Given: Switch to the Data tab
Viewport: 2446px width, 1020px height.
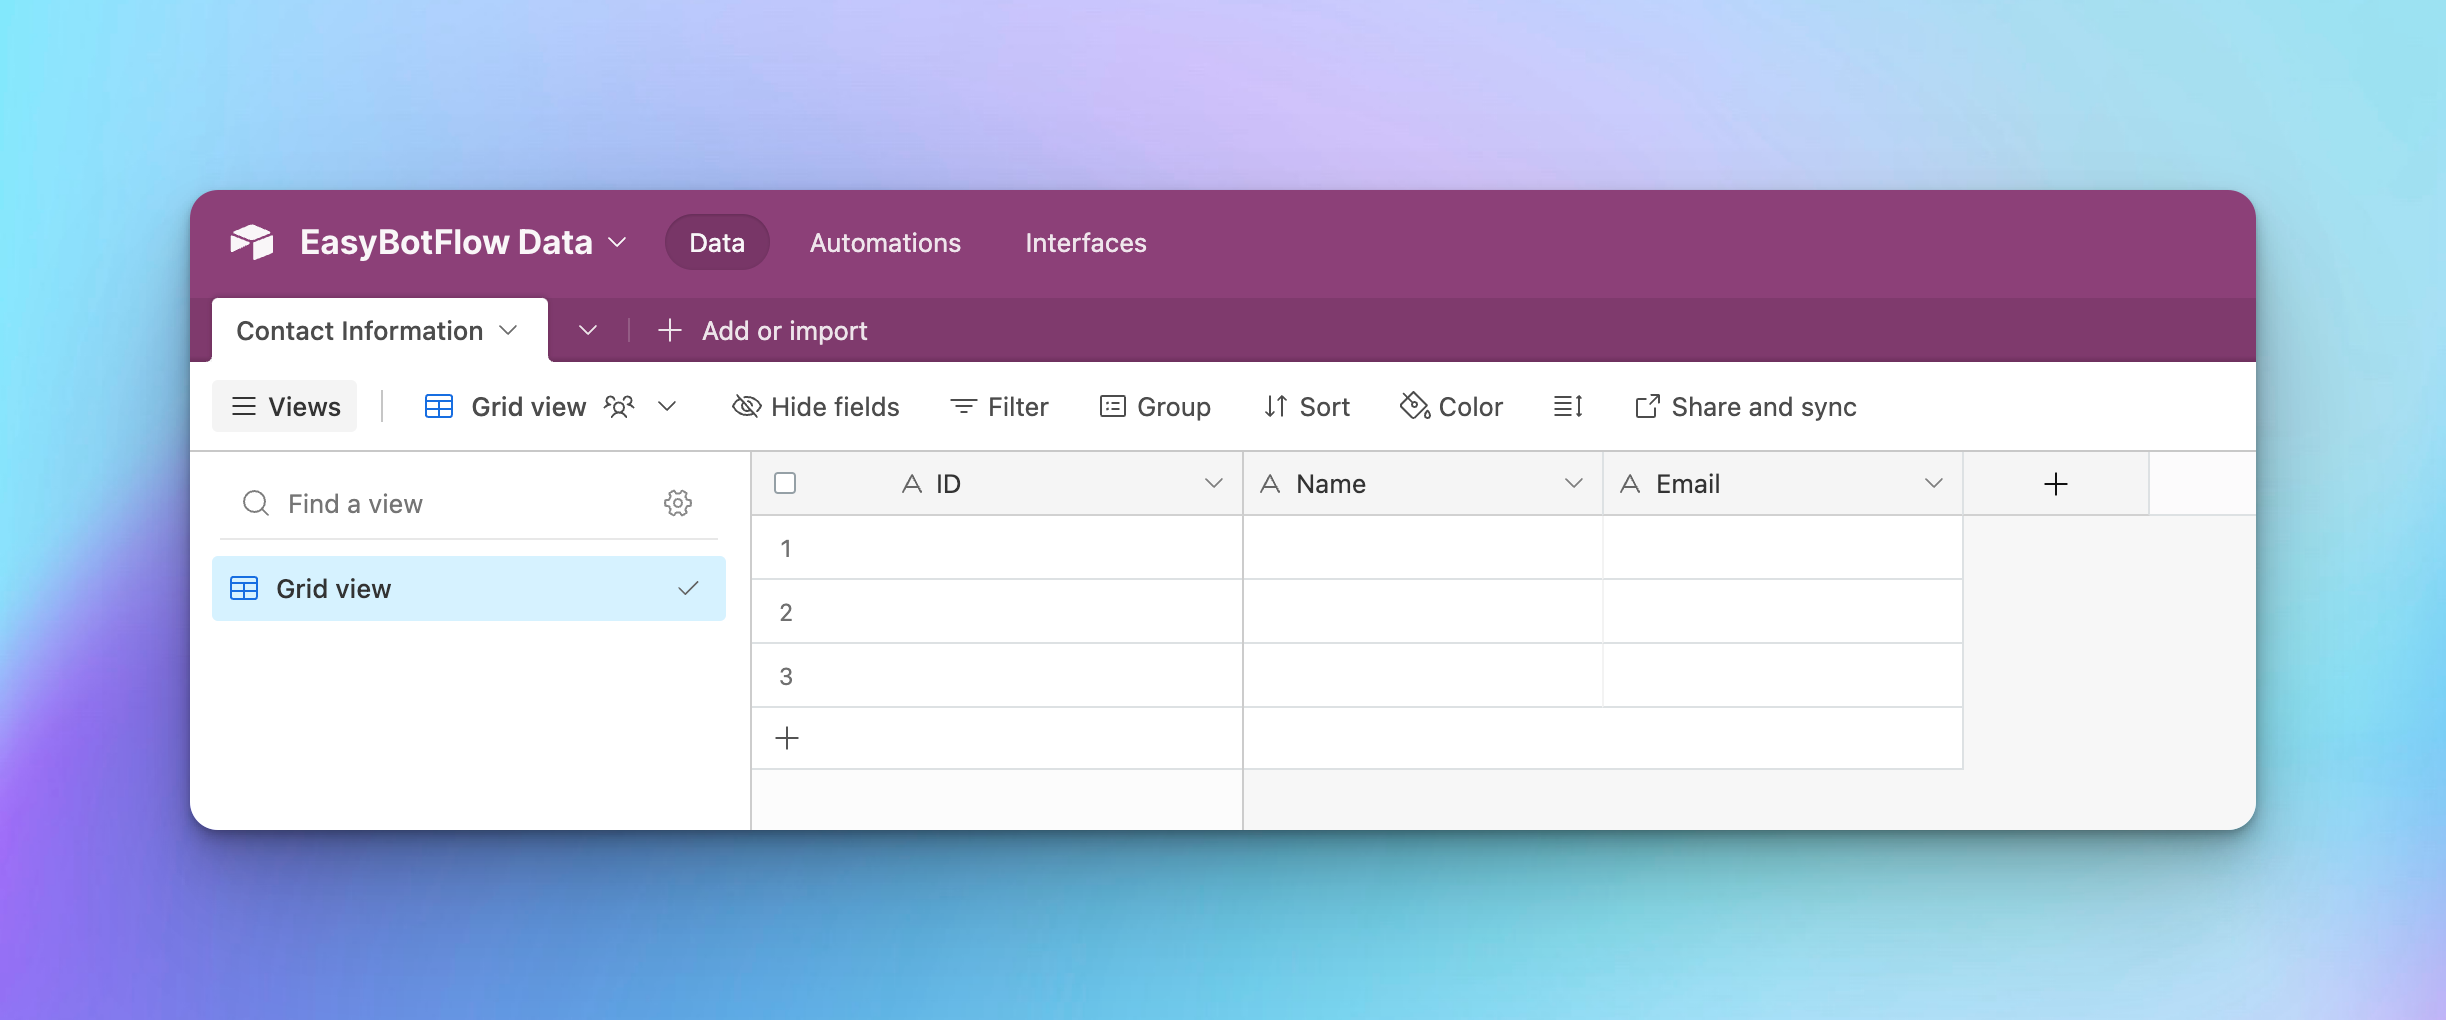Looking at the screenshot, I should (x=717, y=242).
